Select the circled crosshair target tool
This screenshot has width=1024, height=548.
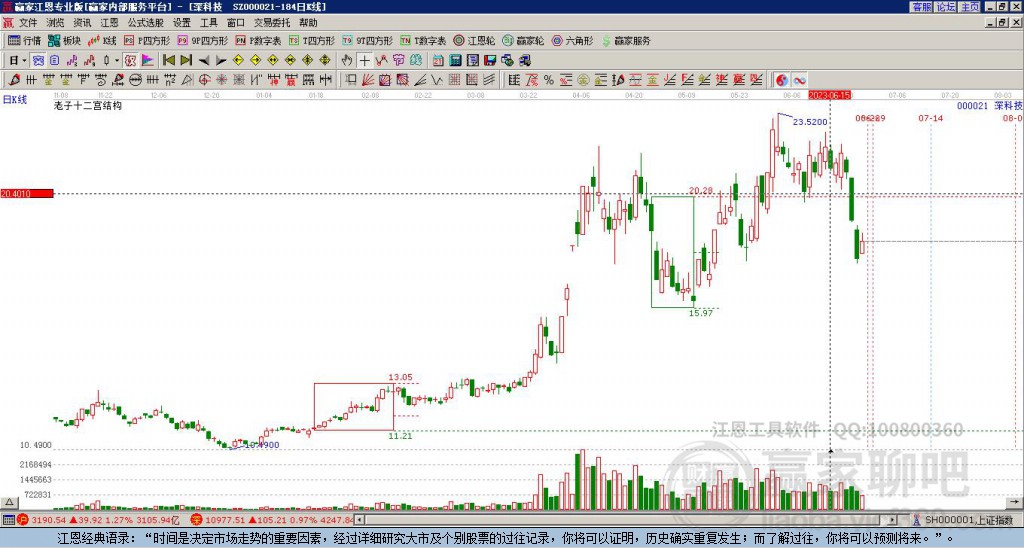204,80
